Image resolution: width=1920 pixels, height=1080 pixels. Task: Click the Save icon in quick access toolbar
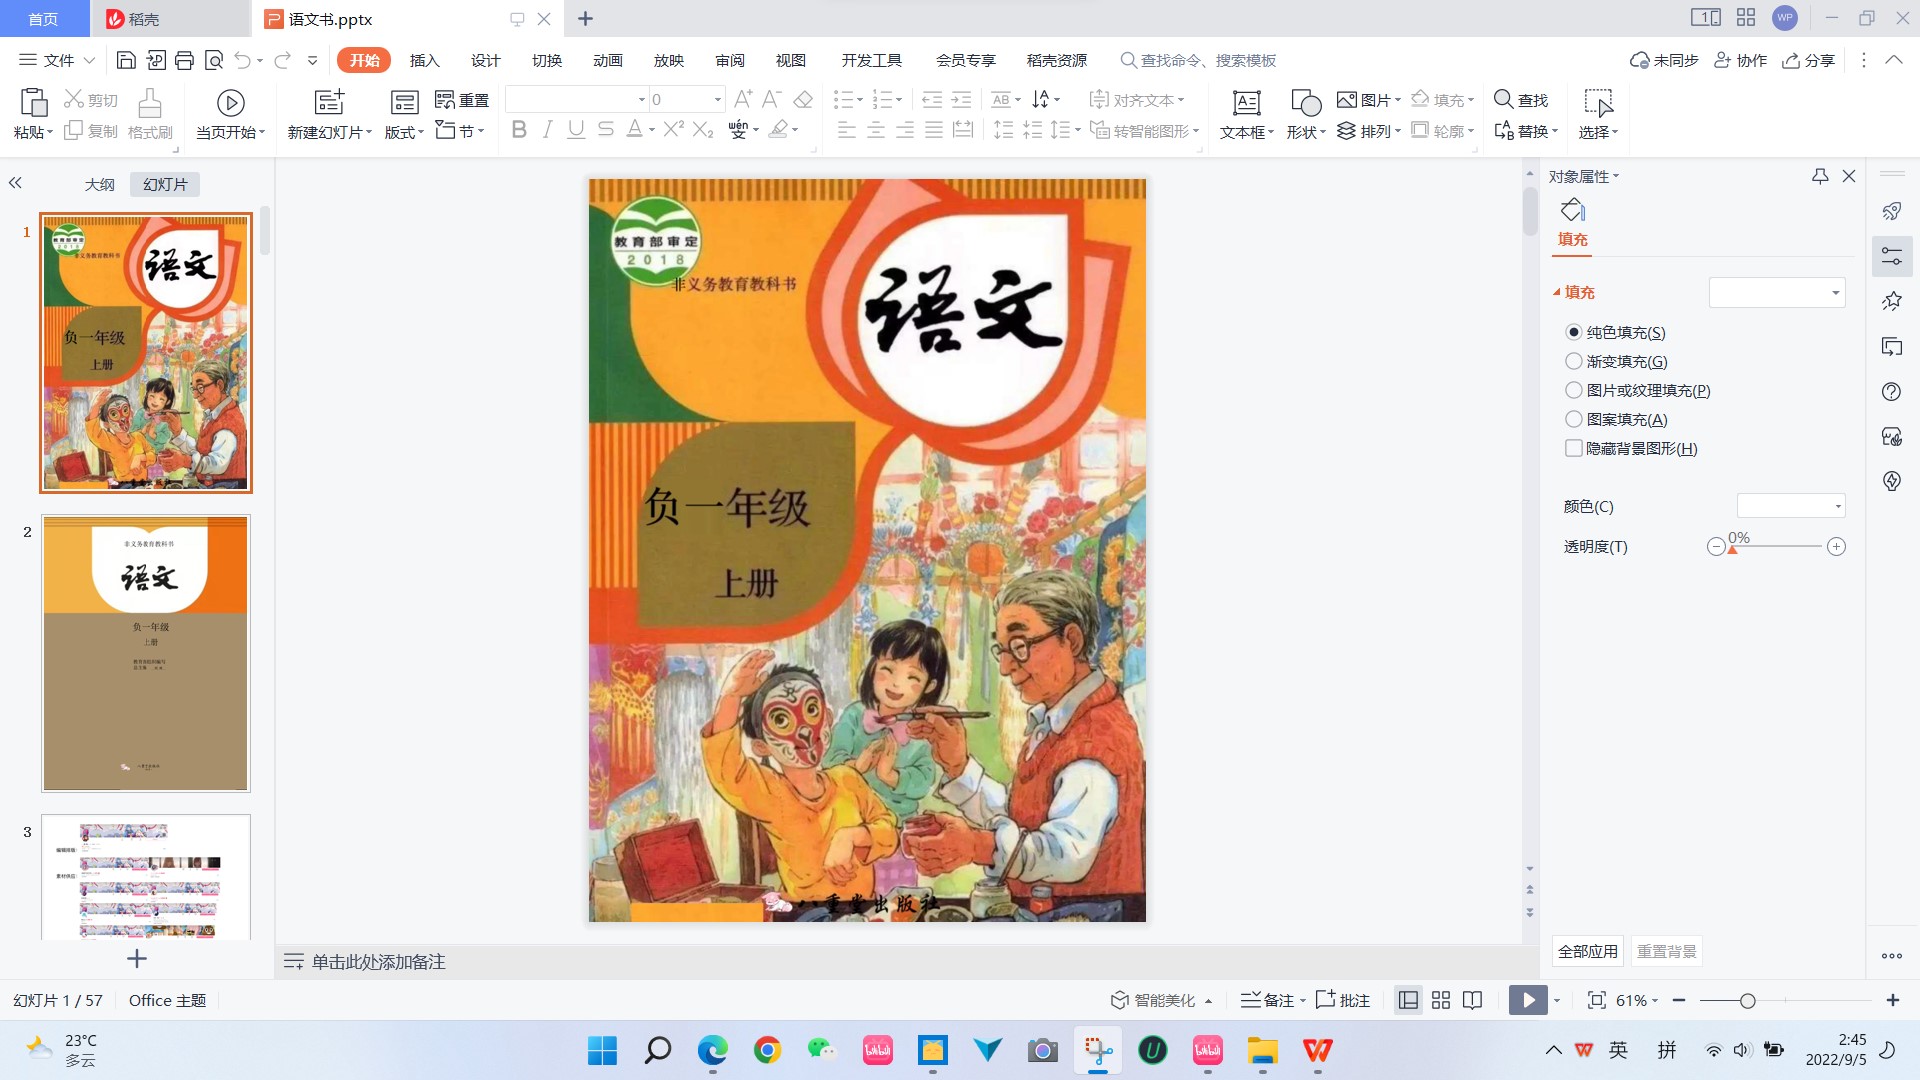126,60
